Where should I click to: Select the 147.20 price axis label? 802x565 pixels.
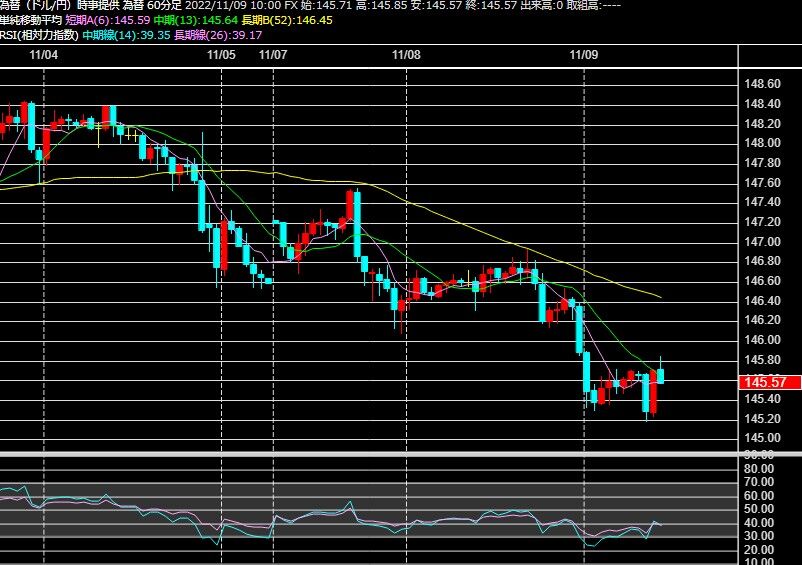762,222
